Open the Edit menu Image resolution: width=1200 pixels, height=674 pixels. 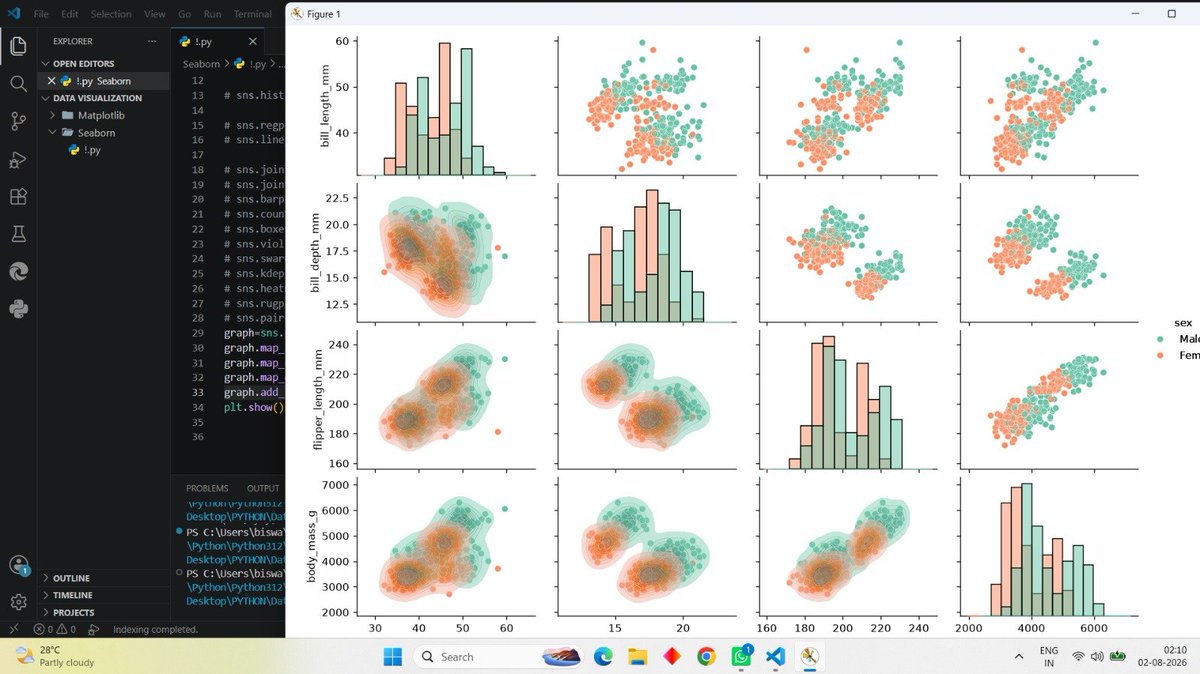pos(69,14)
